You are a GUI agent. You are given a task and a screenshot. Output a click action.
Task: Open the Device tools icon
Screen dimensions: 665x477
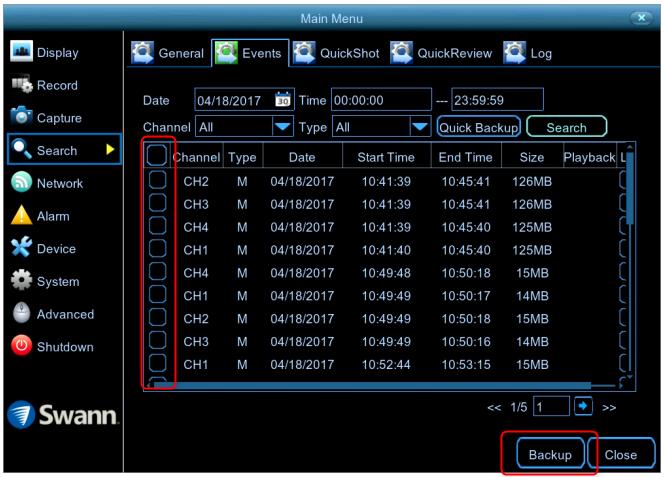click(x=20, y=249)
